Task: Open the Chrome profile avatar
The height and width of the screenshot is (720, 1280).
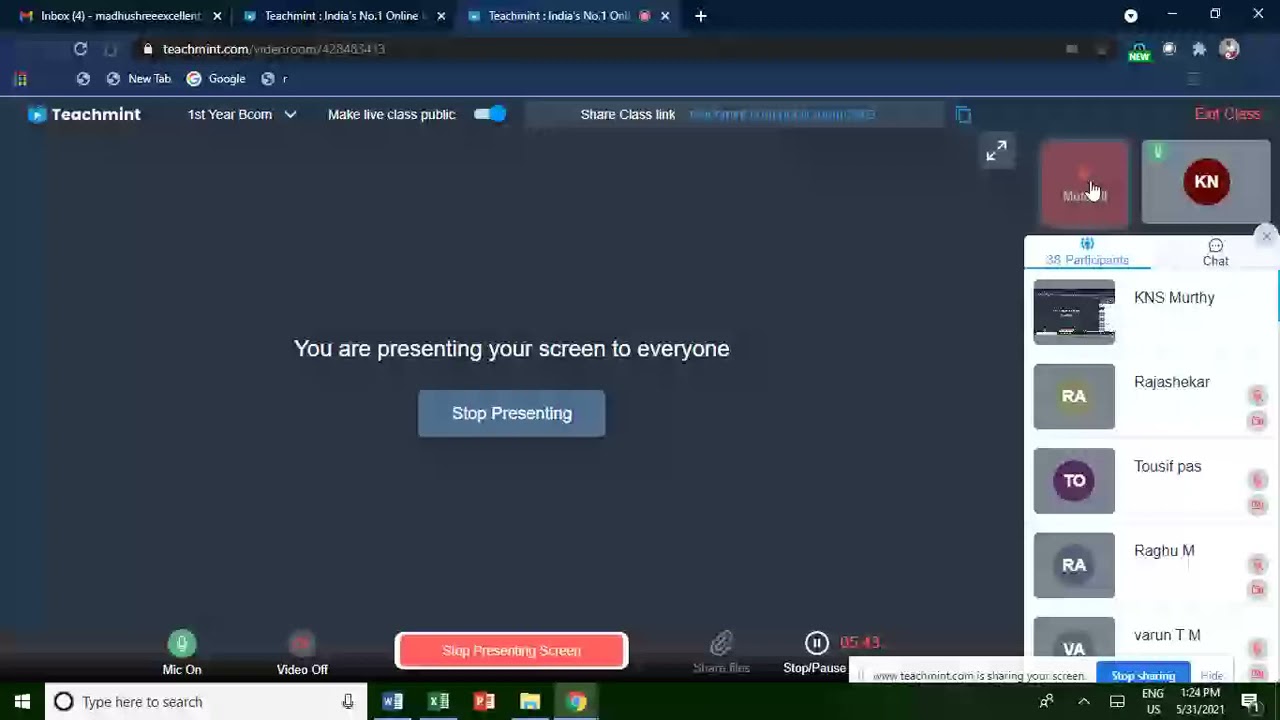Action: click(x=1230, y=49)
